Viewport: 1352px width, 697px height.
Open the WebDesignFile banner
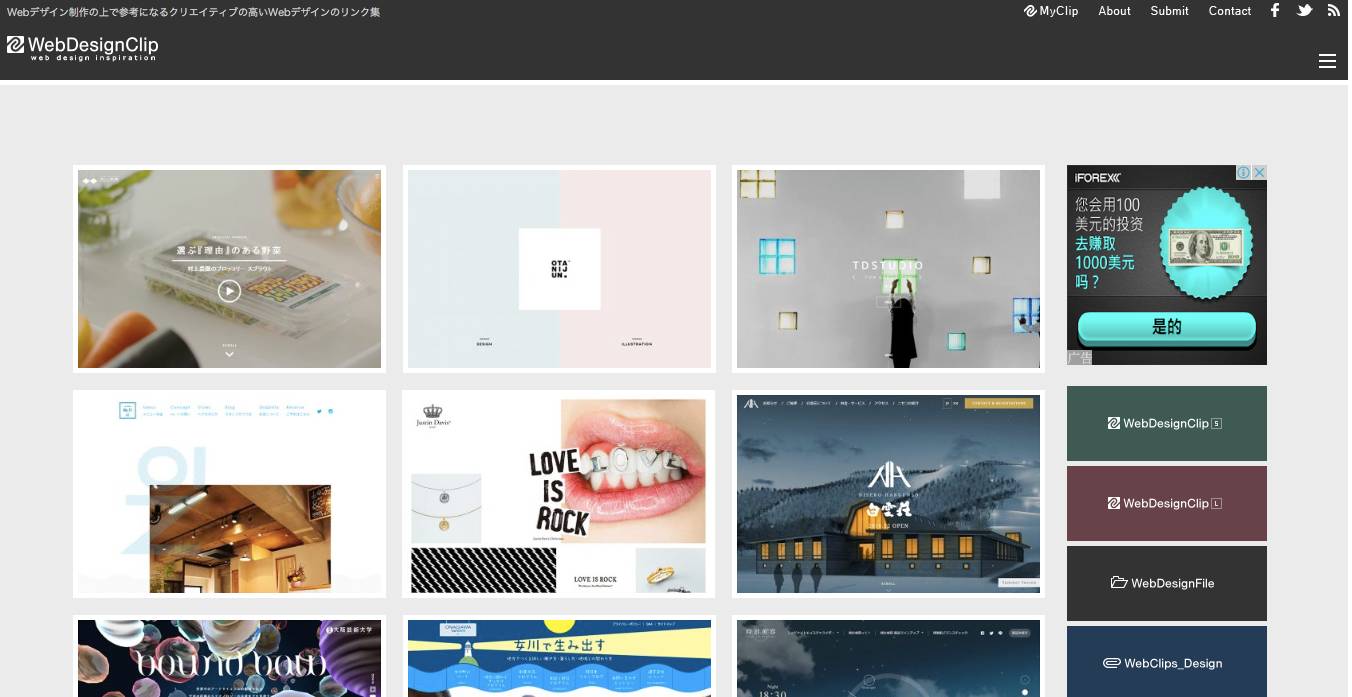[x=1166, y=583]
